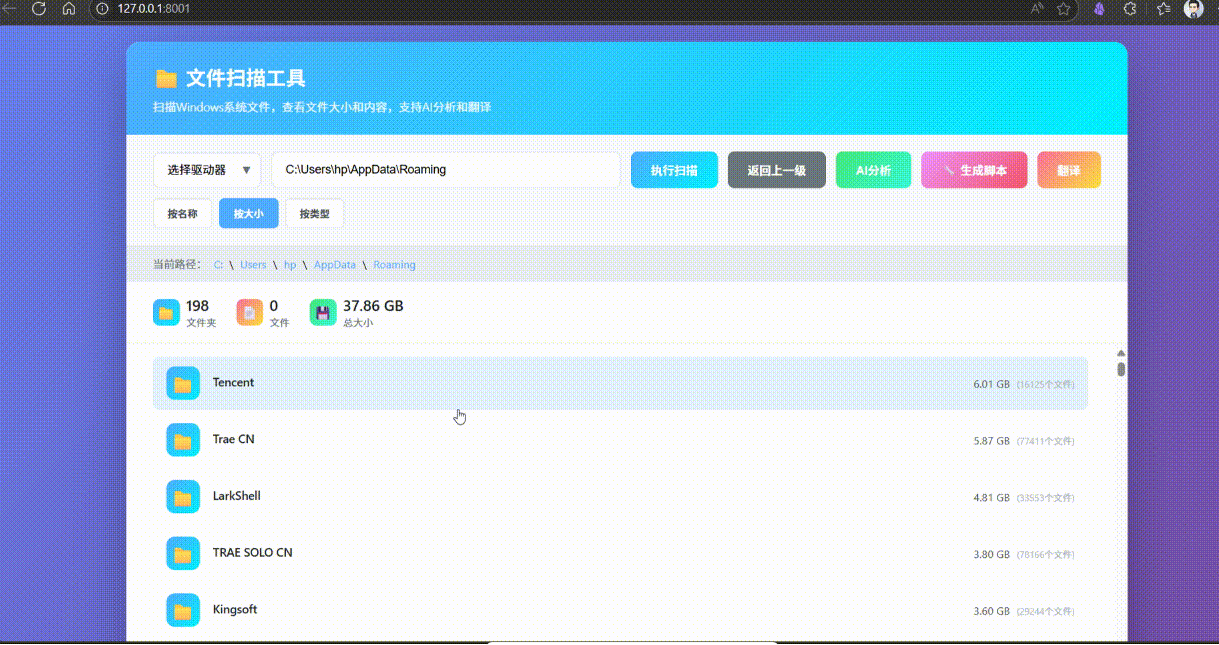Screen dimensions: 1219x645
Task: Click 返回上一级 to go up
Action: [x=776, y=170]
